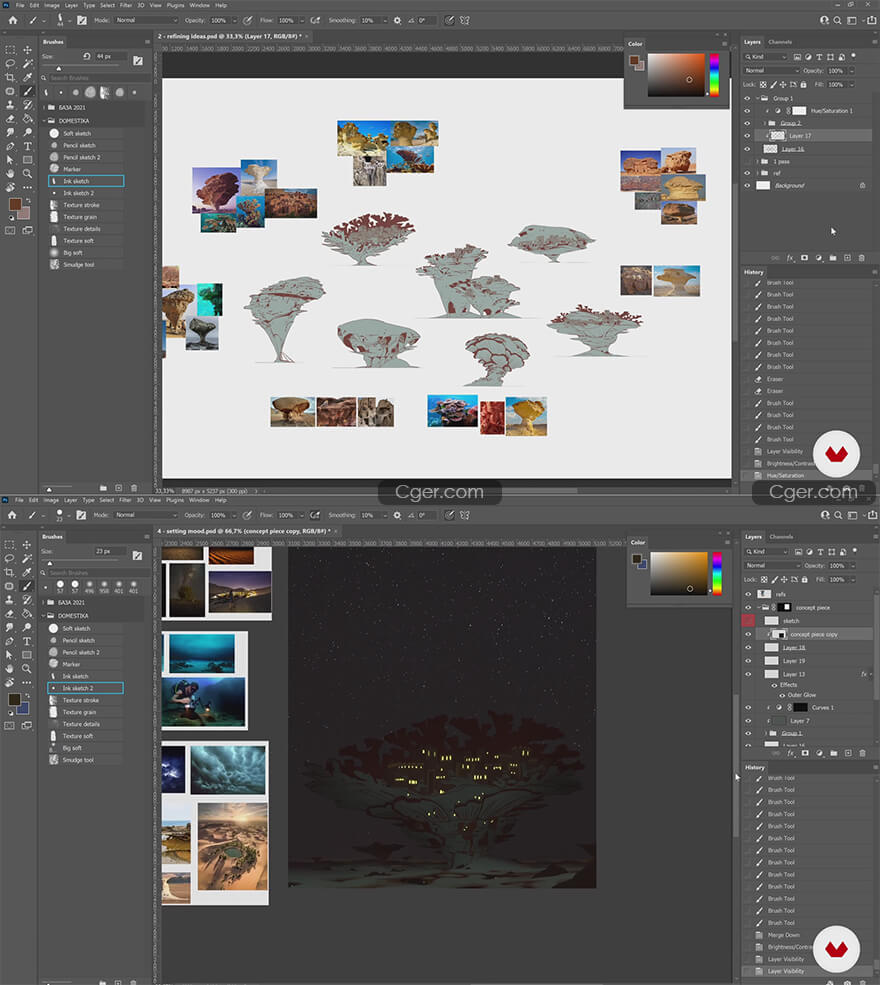Click the smoothing gear icon in the upper options bar
880x985 pixels.
397,20
